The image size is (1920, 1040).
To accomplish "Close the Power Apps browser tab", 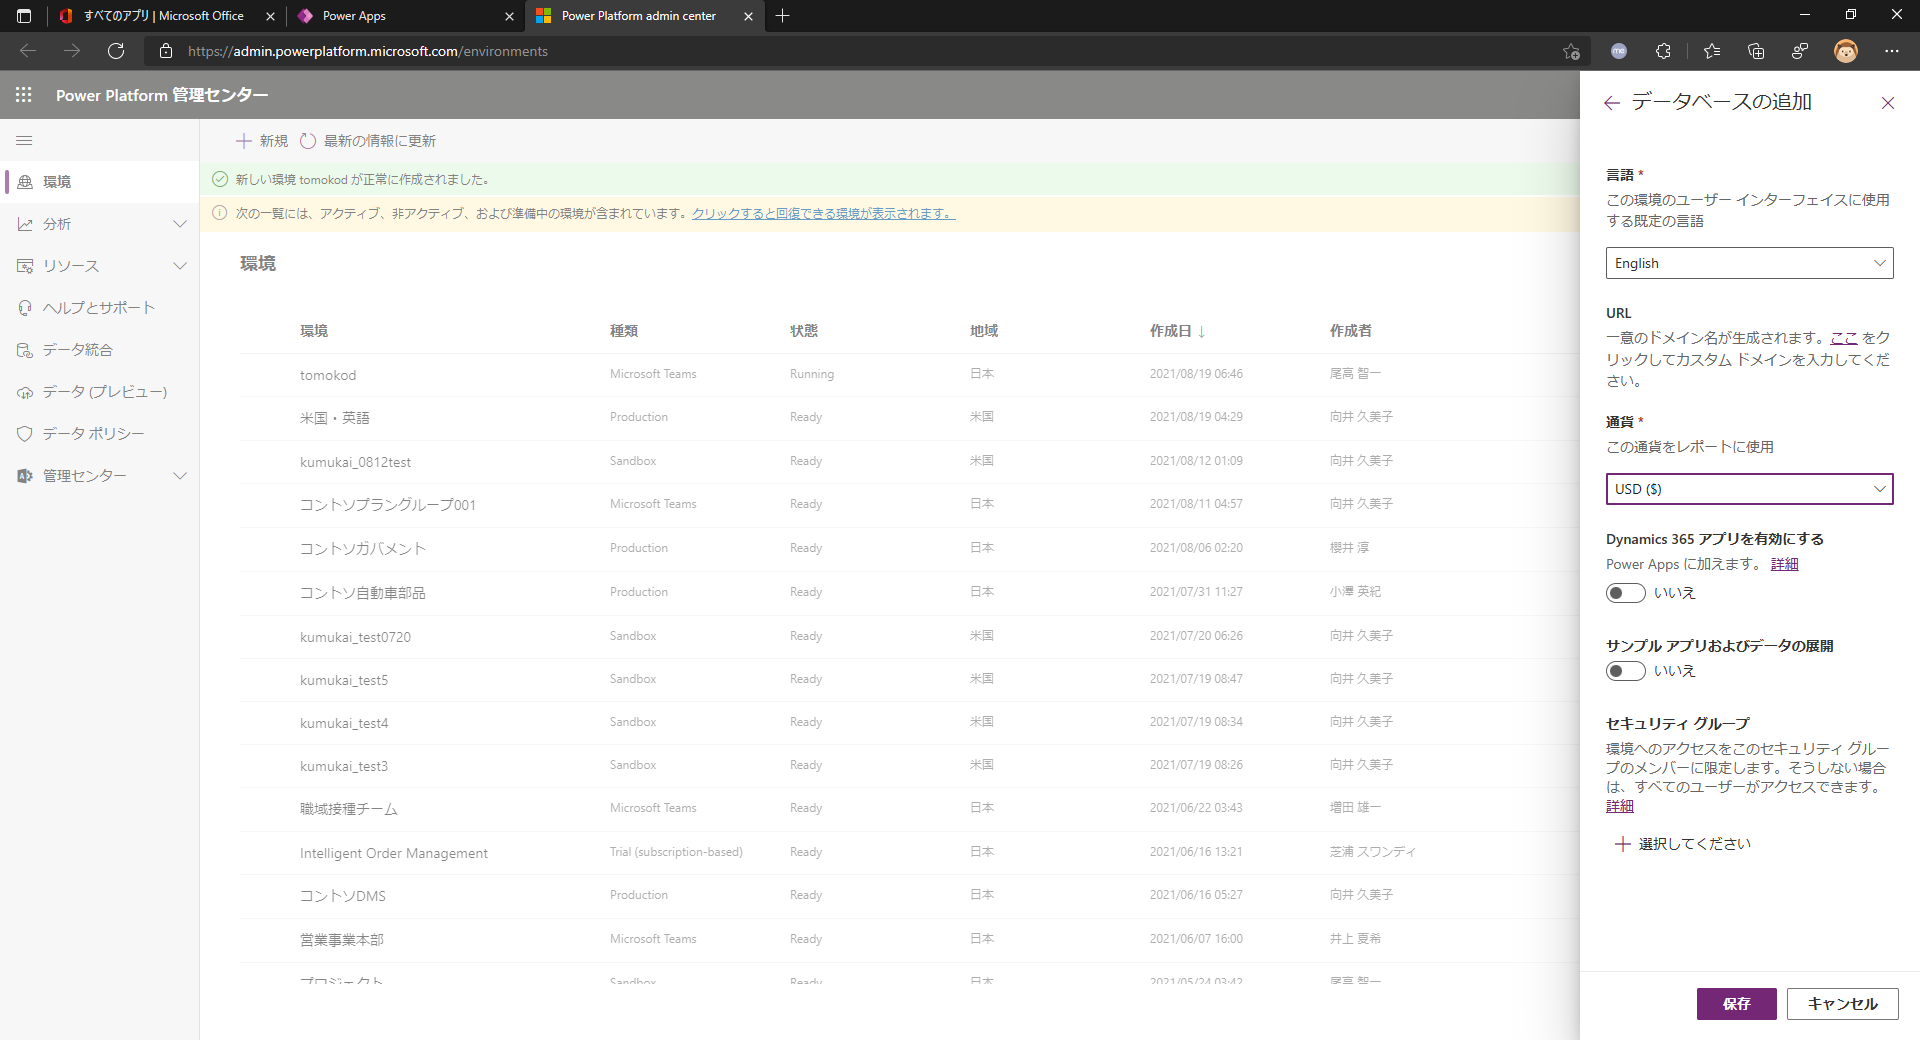I will coord(509,16).
